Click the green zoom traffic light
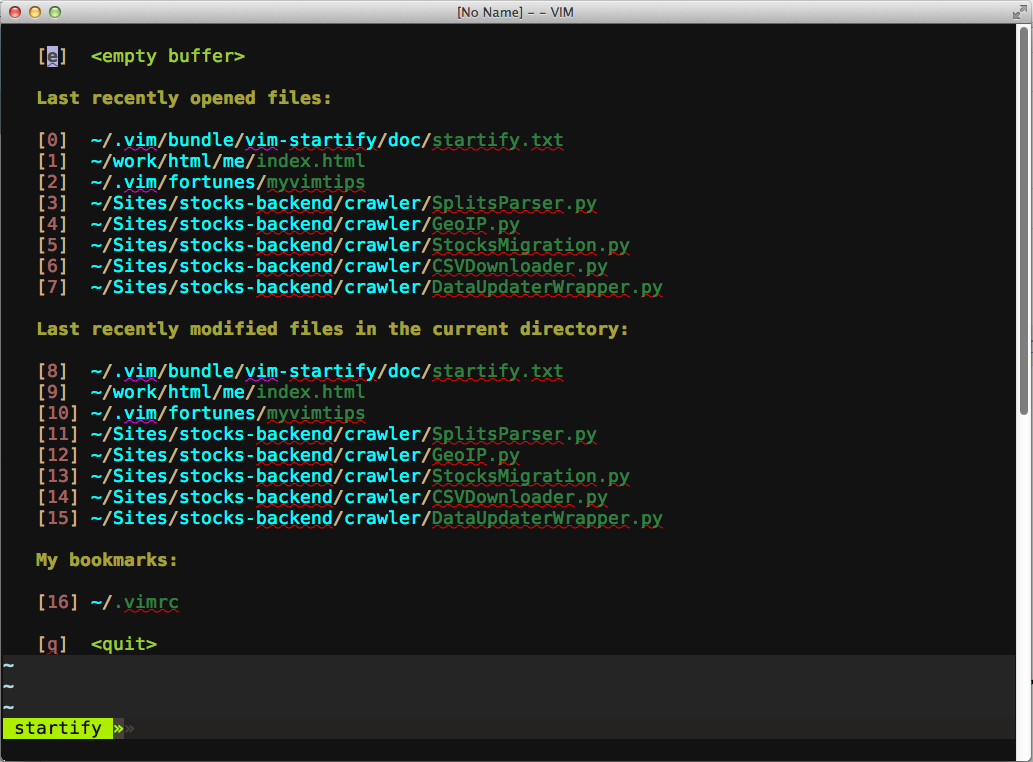 pos(54,11)
